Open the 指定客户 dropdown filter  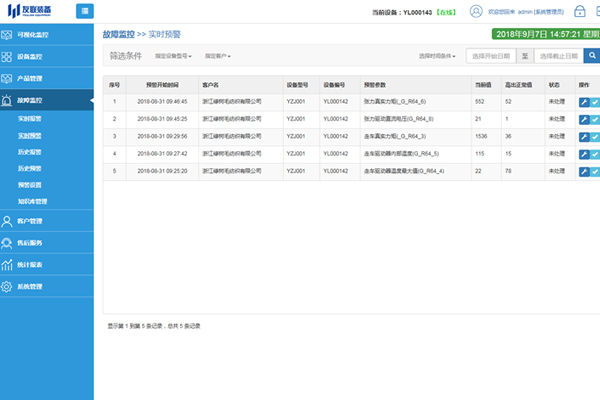(219, 56)
